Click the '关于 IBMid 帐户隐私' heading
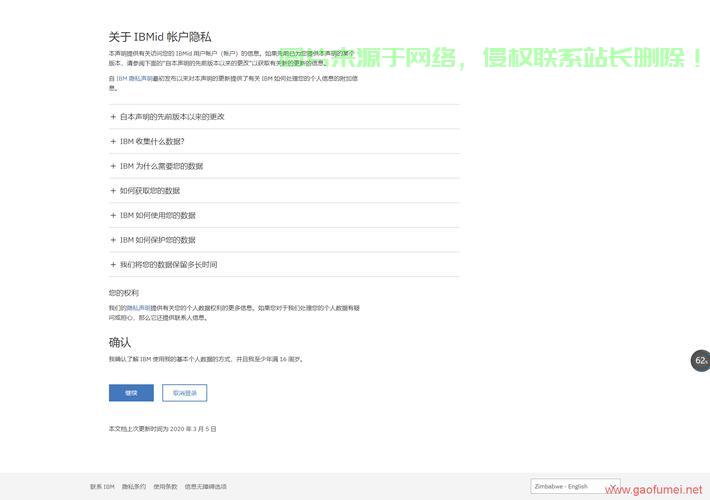 click(160, 37)
